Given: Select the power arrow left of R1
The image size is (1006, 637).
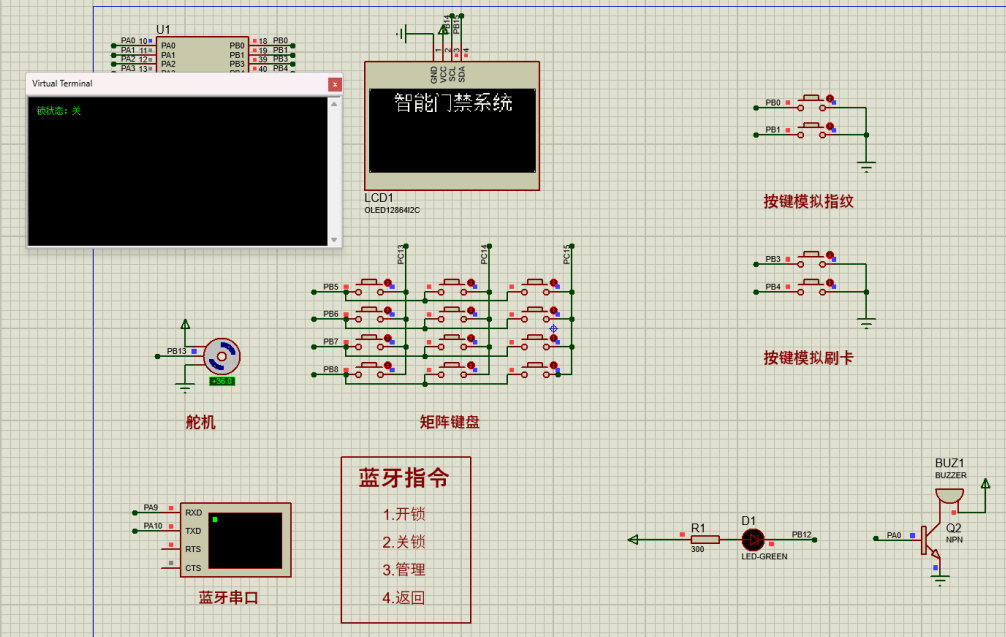Looking at the screenshot, I should point(632,540).
